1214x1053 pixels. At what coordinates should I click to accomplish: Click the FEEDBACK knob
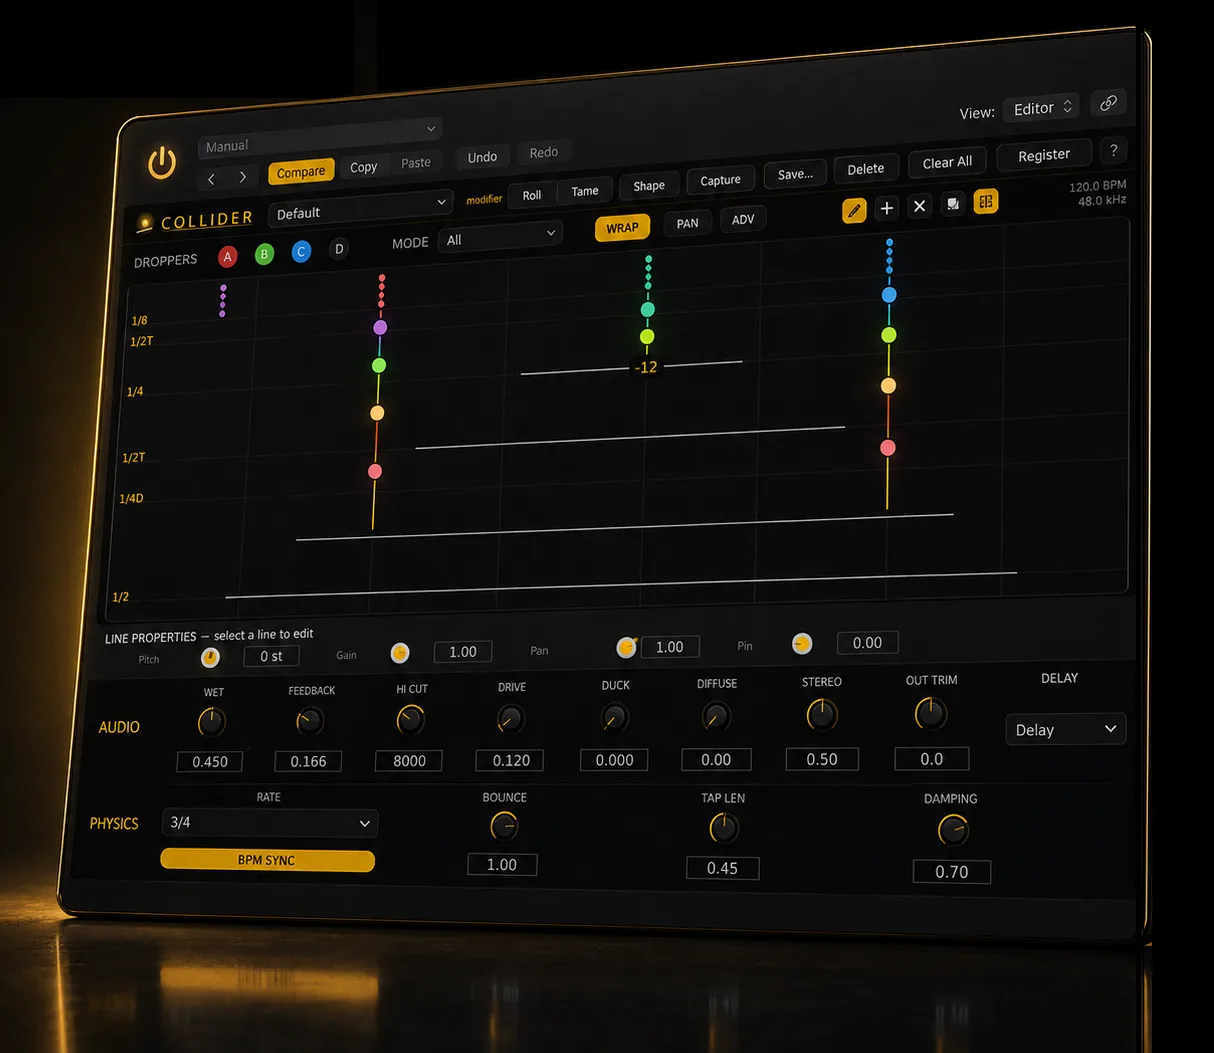[x=310, y=720]
